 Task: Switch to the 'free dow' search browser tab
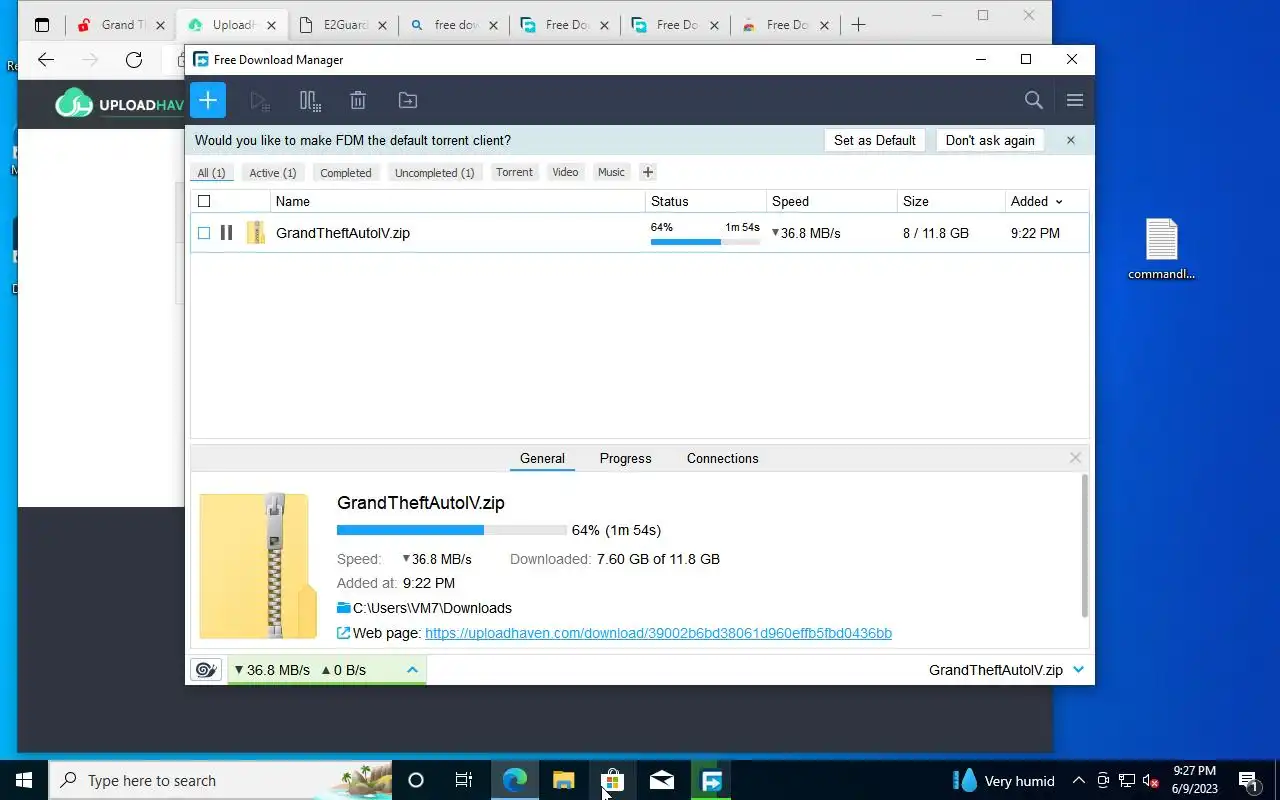454,25
